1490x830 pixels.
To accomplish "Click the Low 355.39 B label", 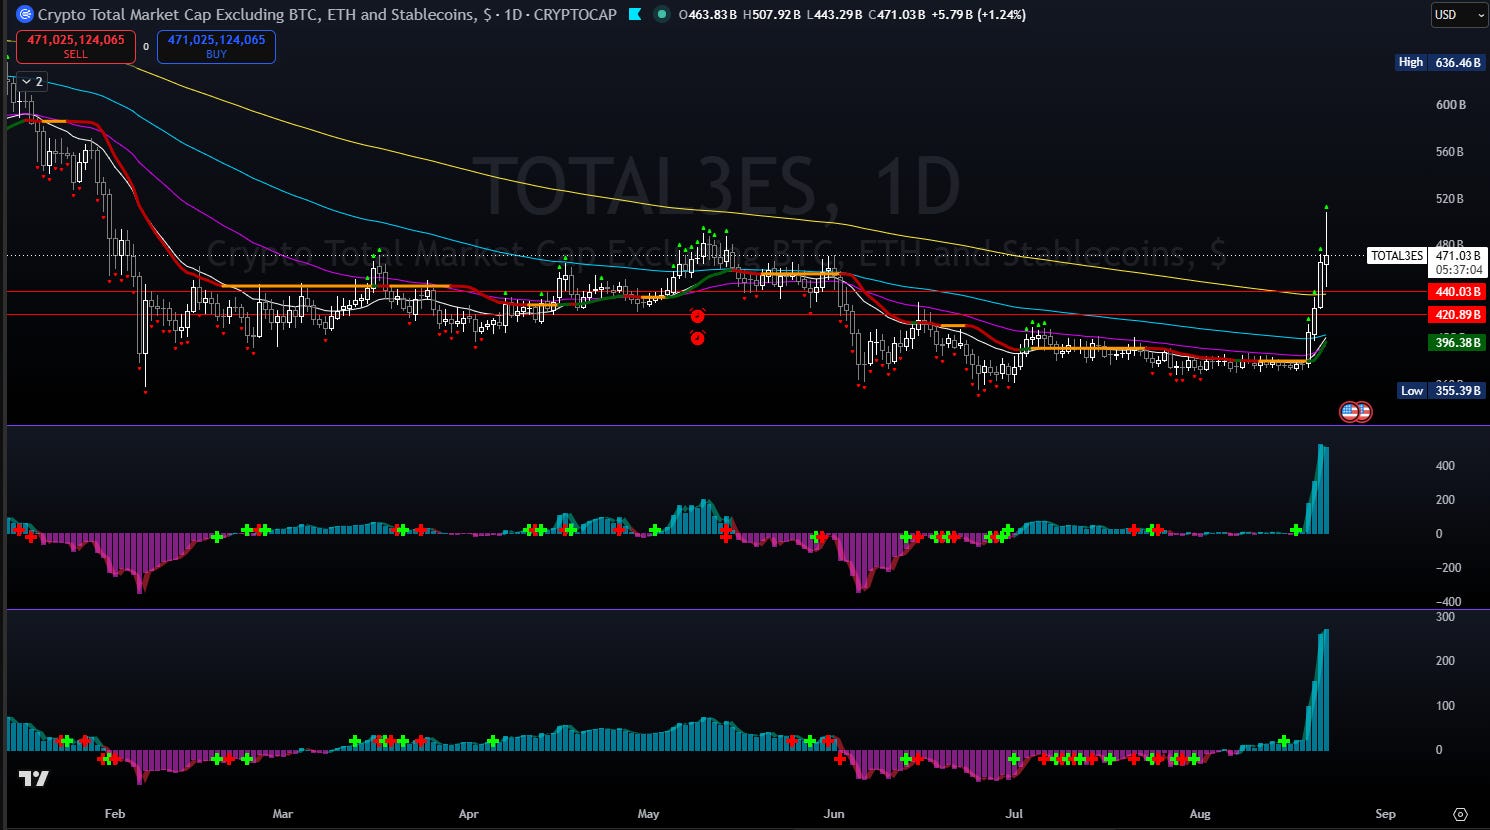I will [x=1440, y=390].
